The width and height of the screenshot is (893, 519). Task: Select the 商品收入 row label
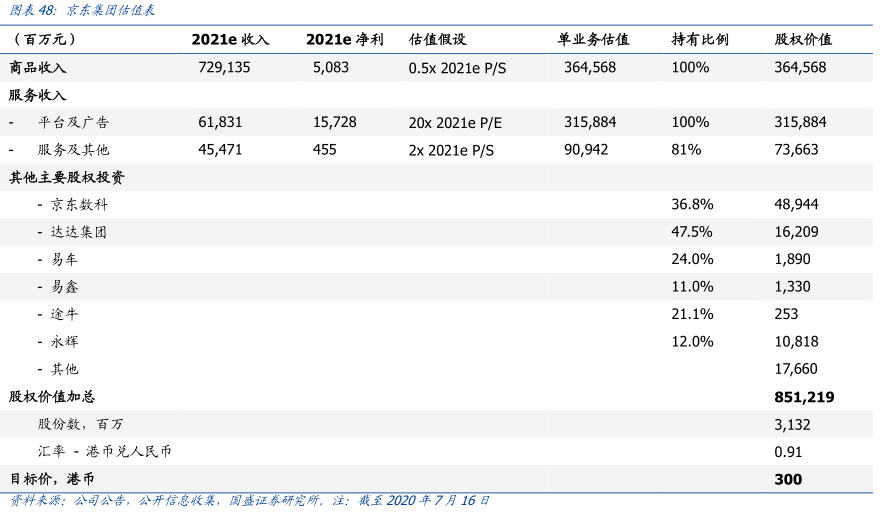tap(38, 67)
